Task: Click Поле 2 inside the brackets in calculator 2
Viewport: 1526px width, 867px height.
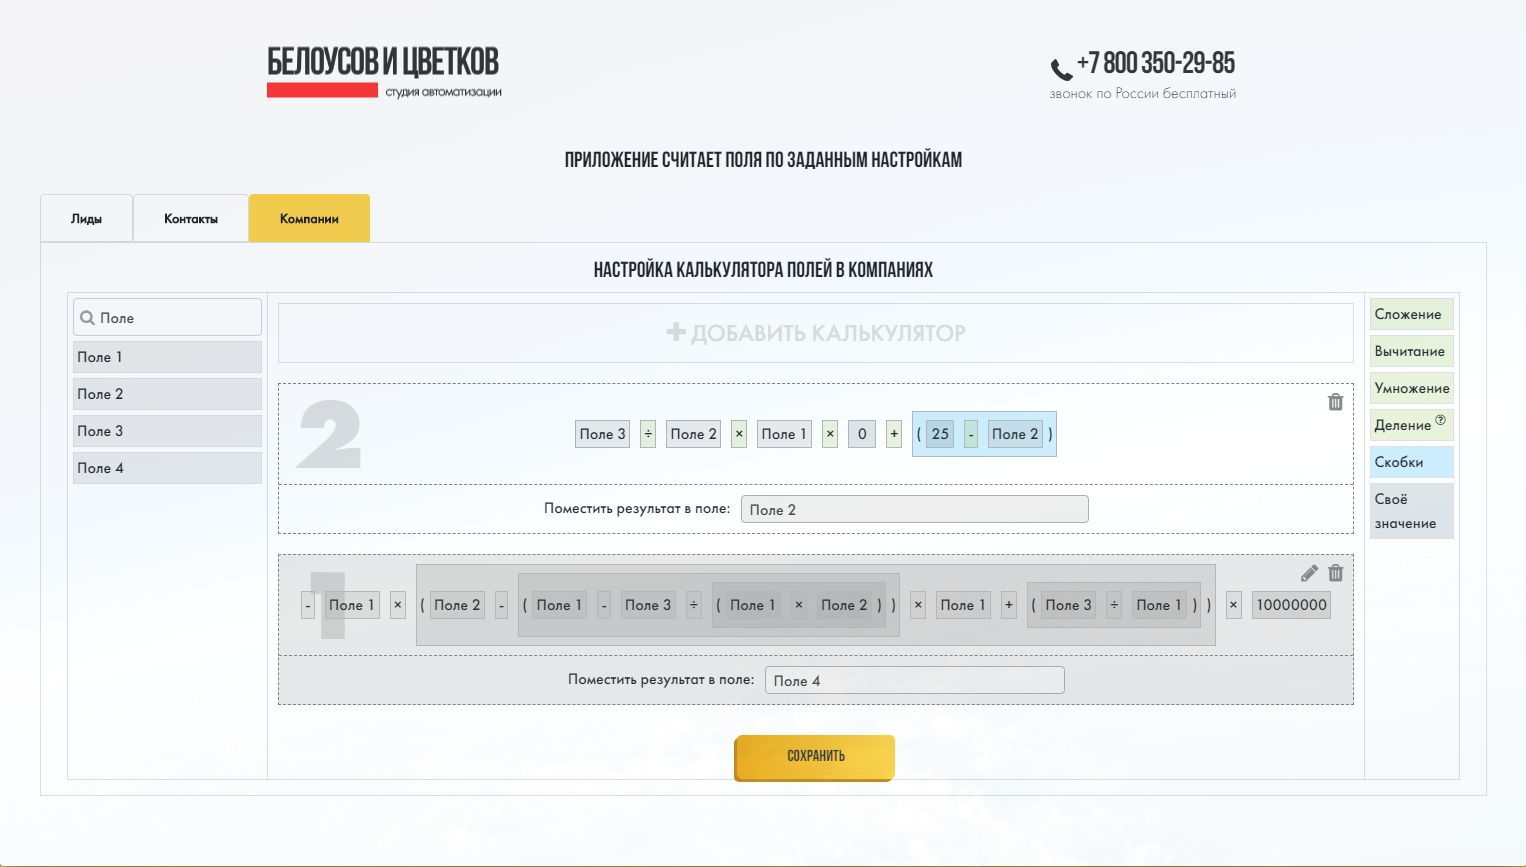Action: pyautogui.click(x=1015, y=434)
